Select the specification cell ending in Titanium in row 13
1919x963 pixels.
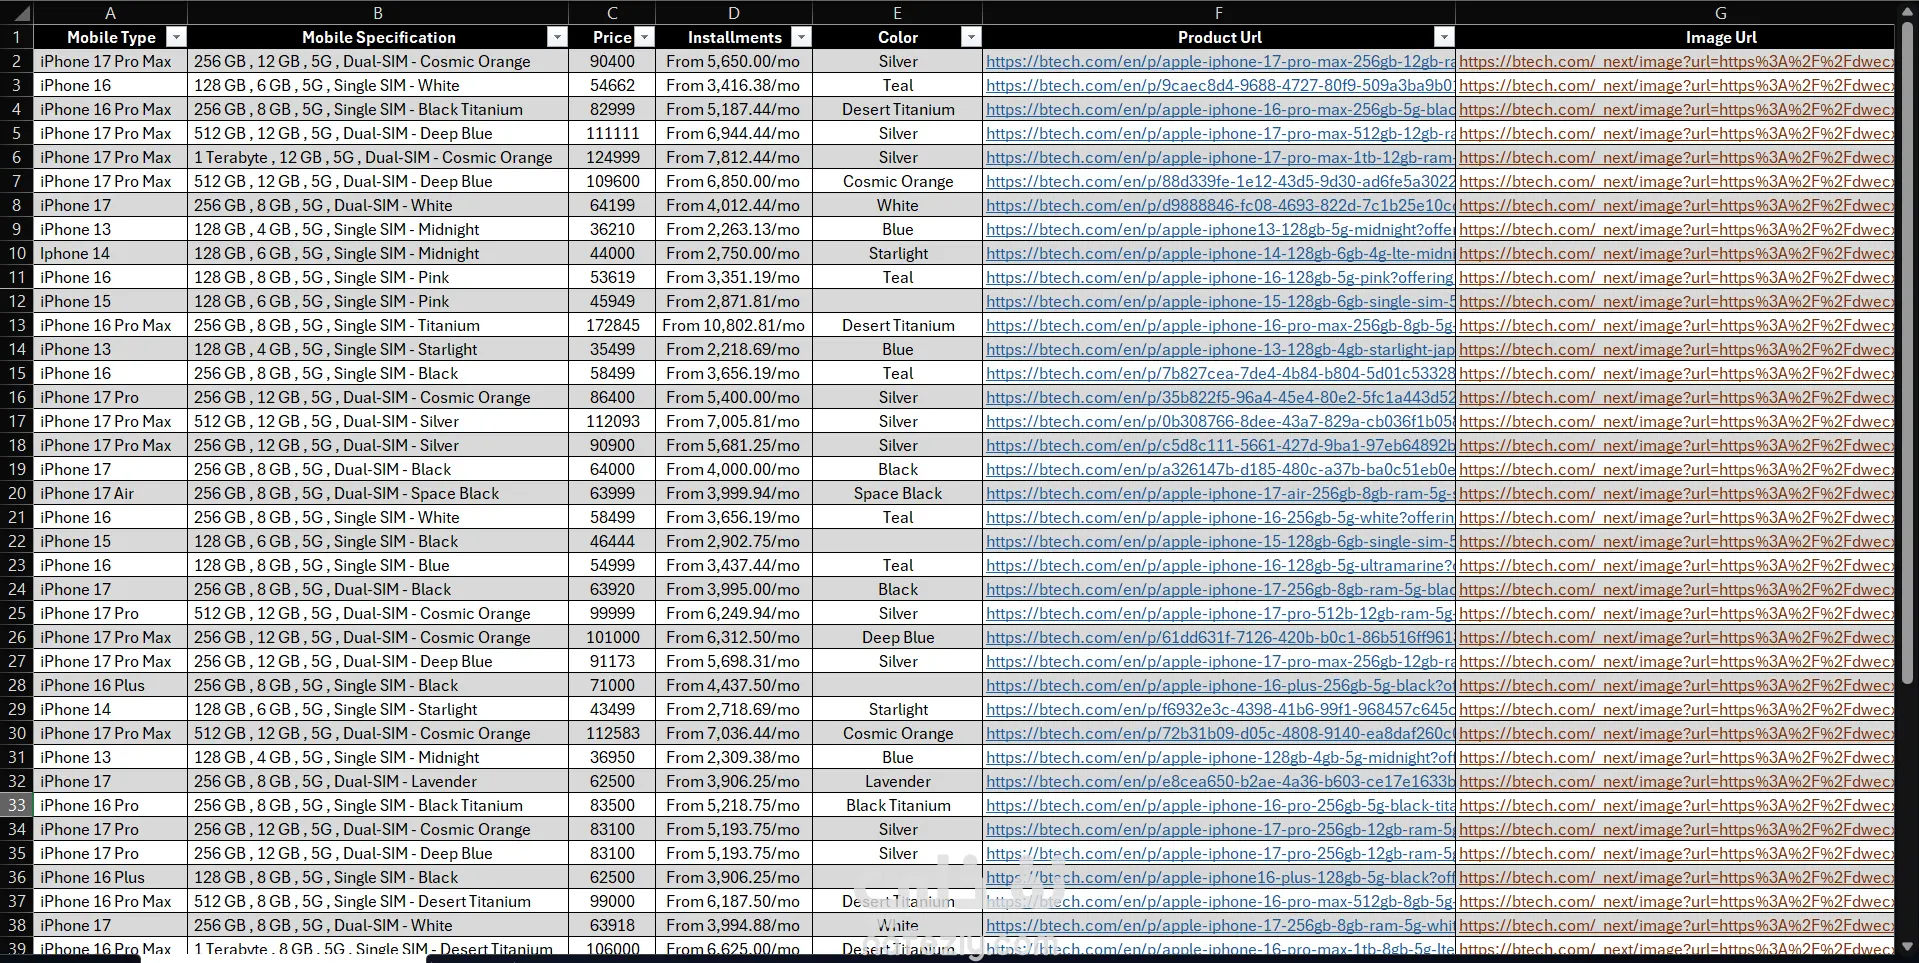pyautogui.click(x=378, y=325)
